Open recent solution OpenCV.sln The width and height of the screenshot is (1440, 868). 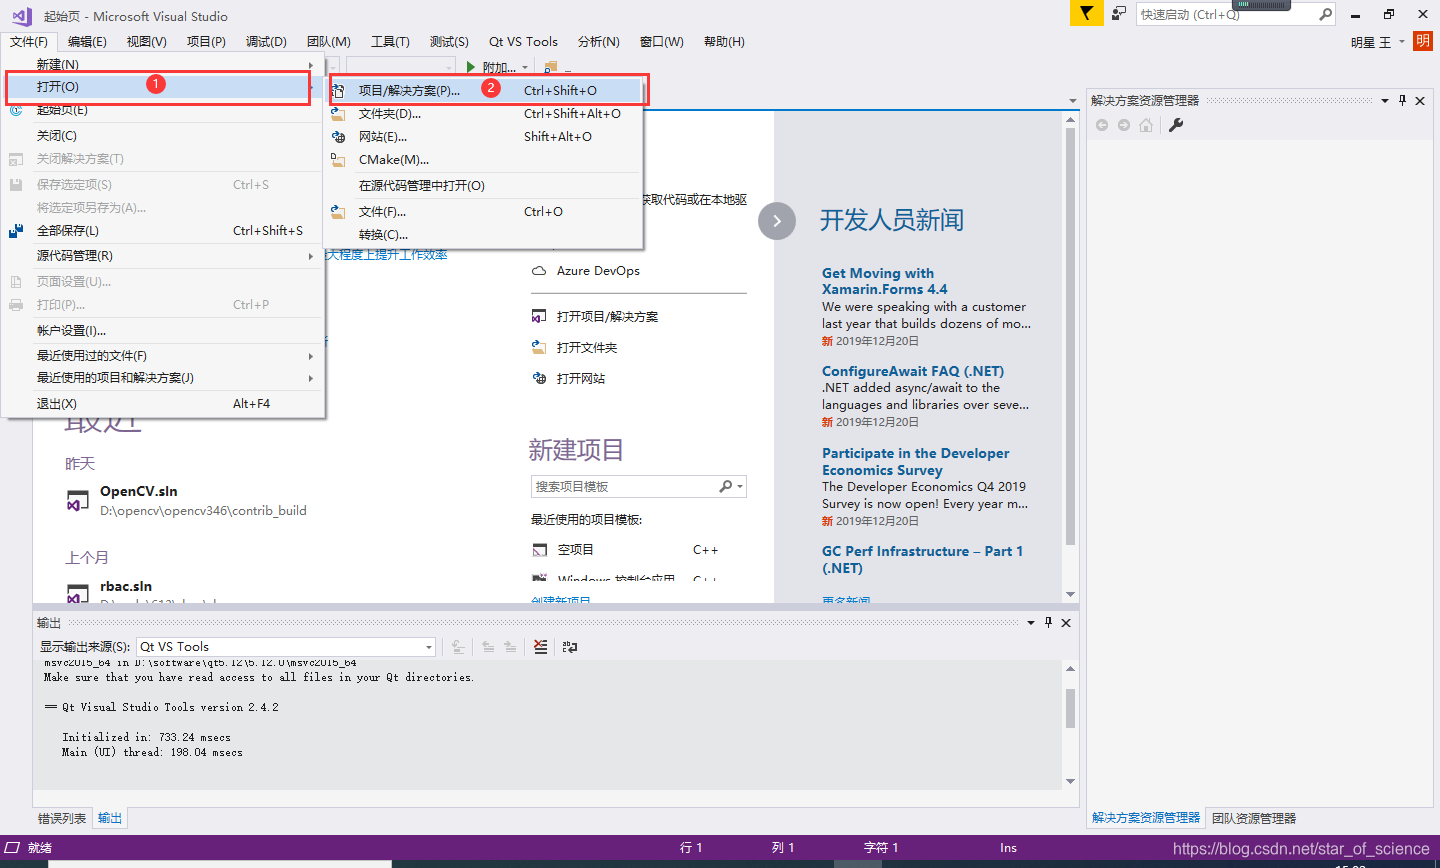139,491
